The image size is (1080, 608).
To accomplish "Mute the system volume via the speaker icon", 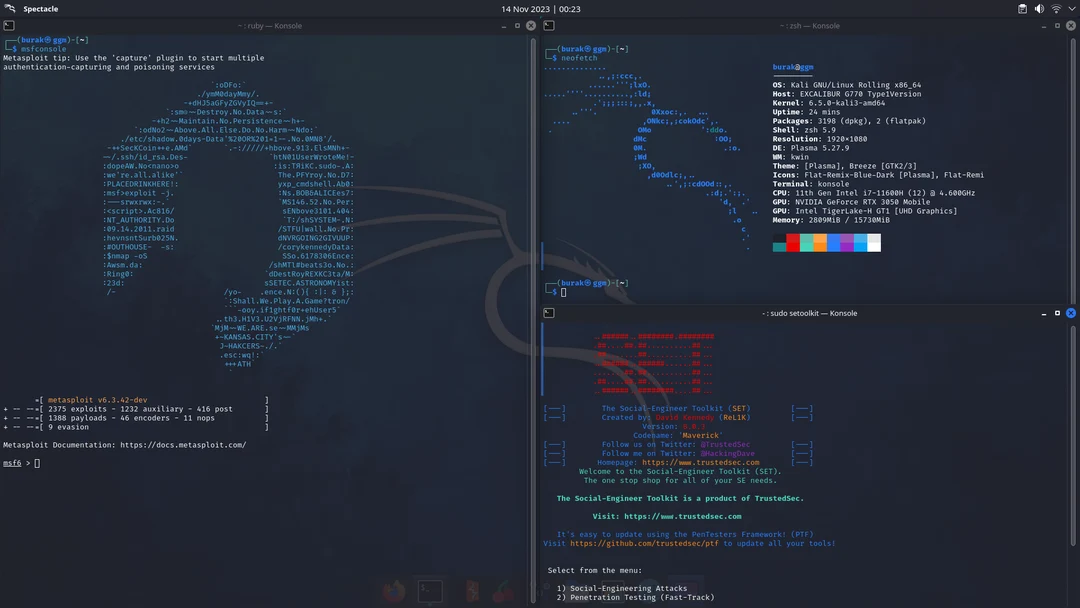I will (x=1039, y=8).
